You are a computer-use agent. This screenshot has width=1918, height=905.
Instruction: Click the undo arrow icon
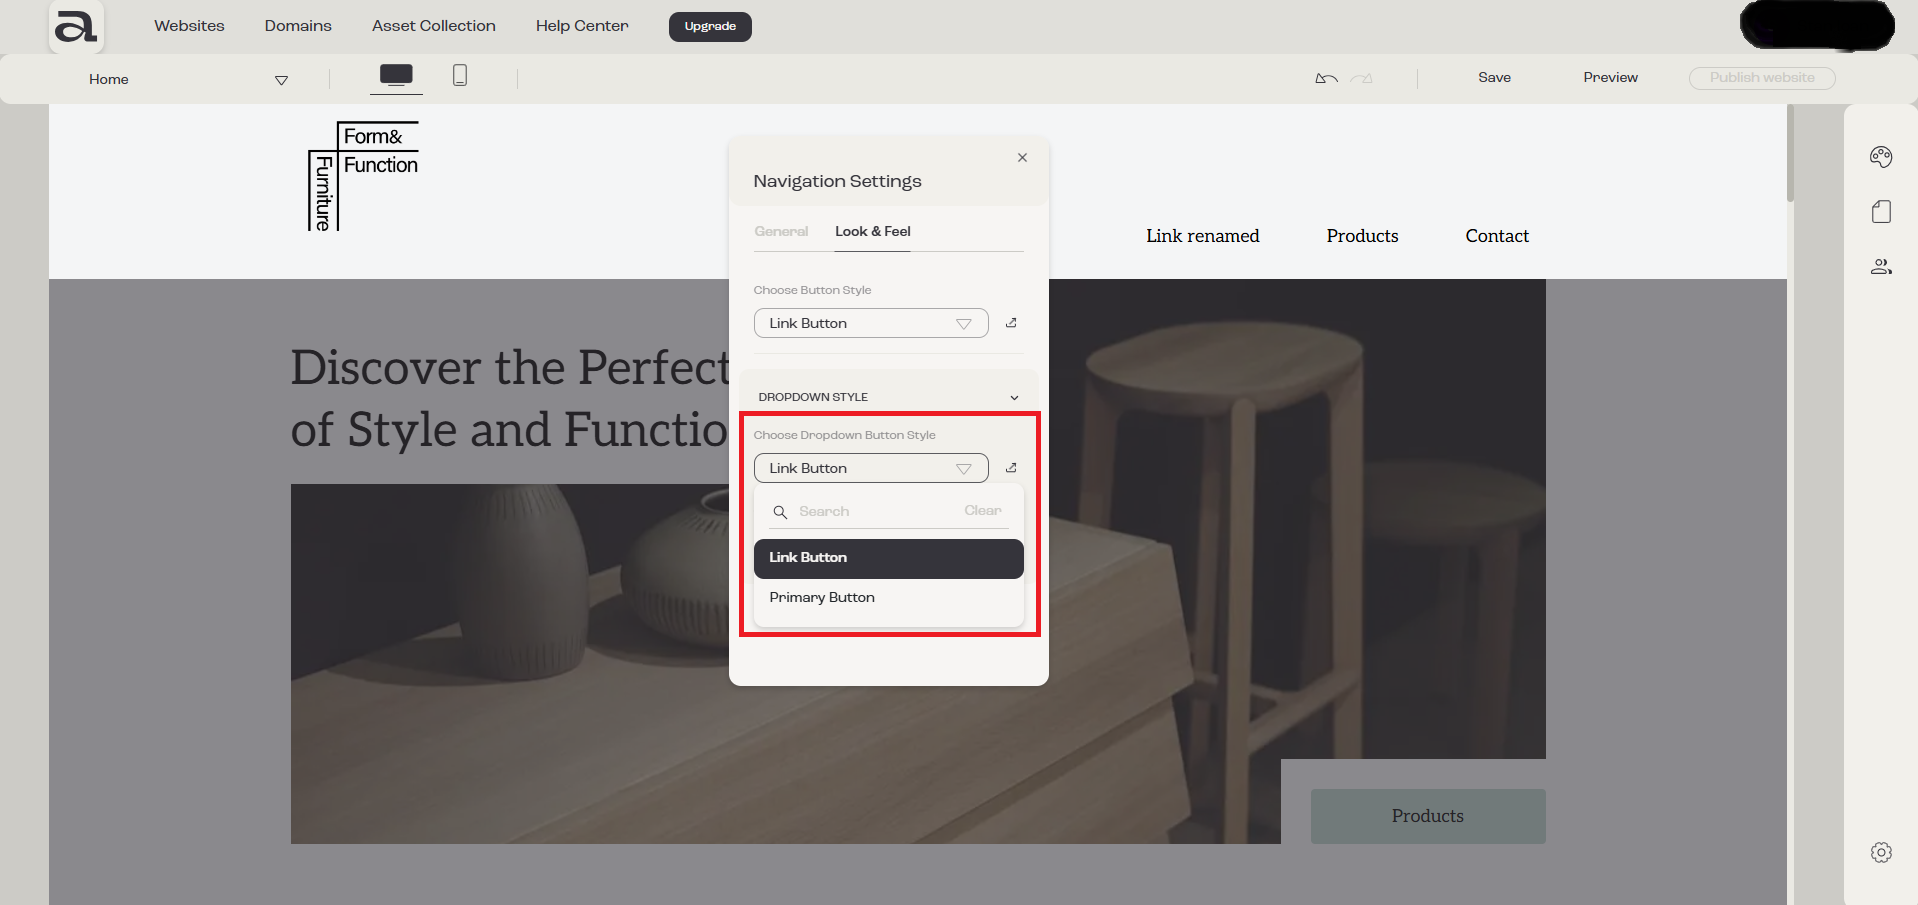[x=1326, y=78]
